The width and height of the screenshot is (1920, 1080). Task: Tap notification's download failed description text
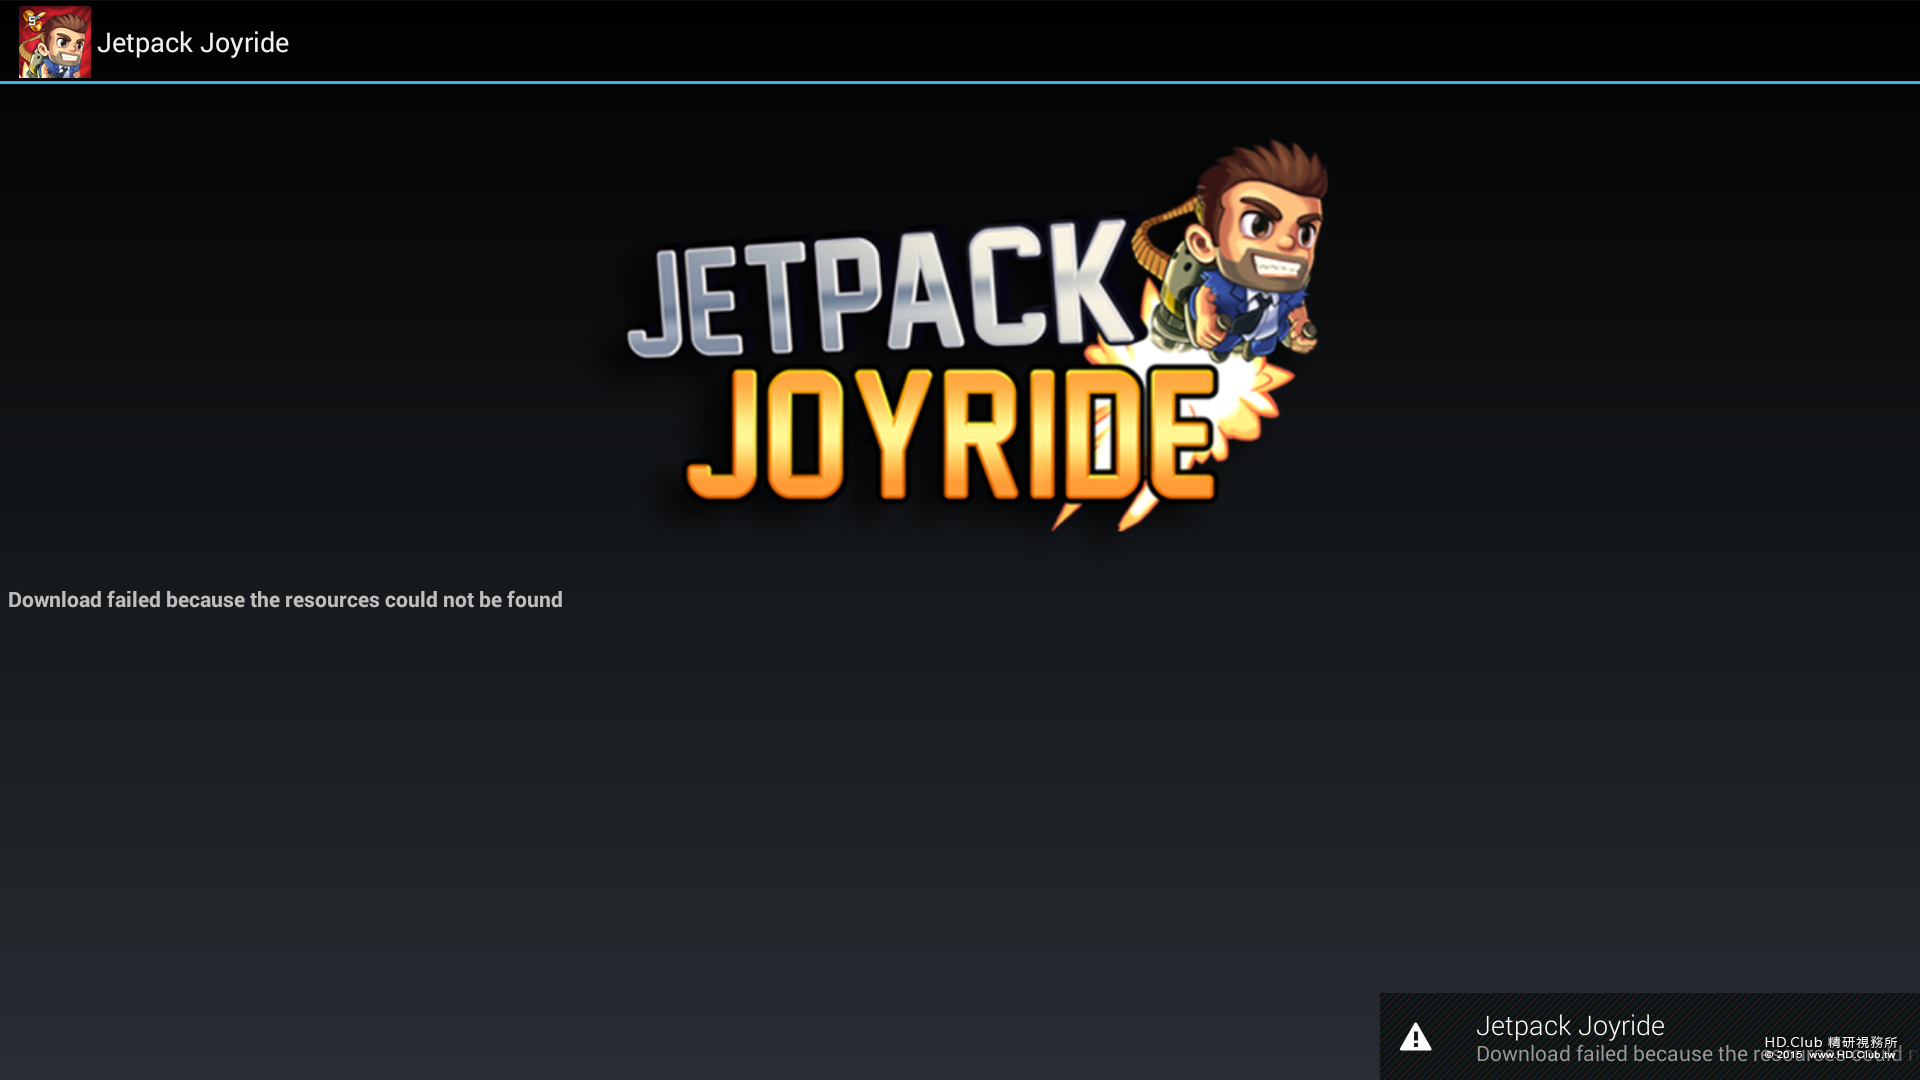point(1610,1054)
